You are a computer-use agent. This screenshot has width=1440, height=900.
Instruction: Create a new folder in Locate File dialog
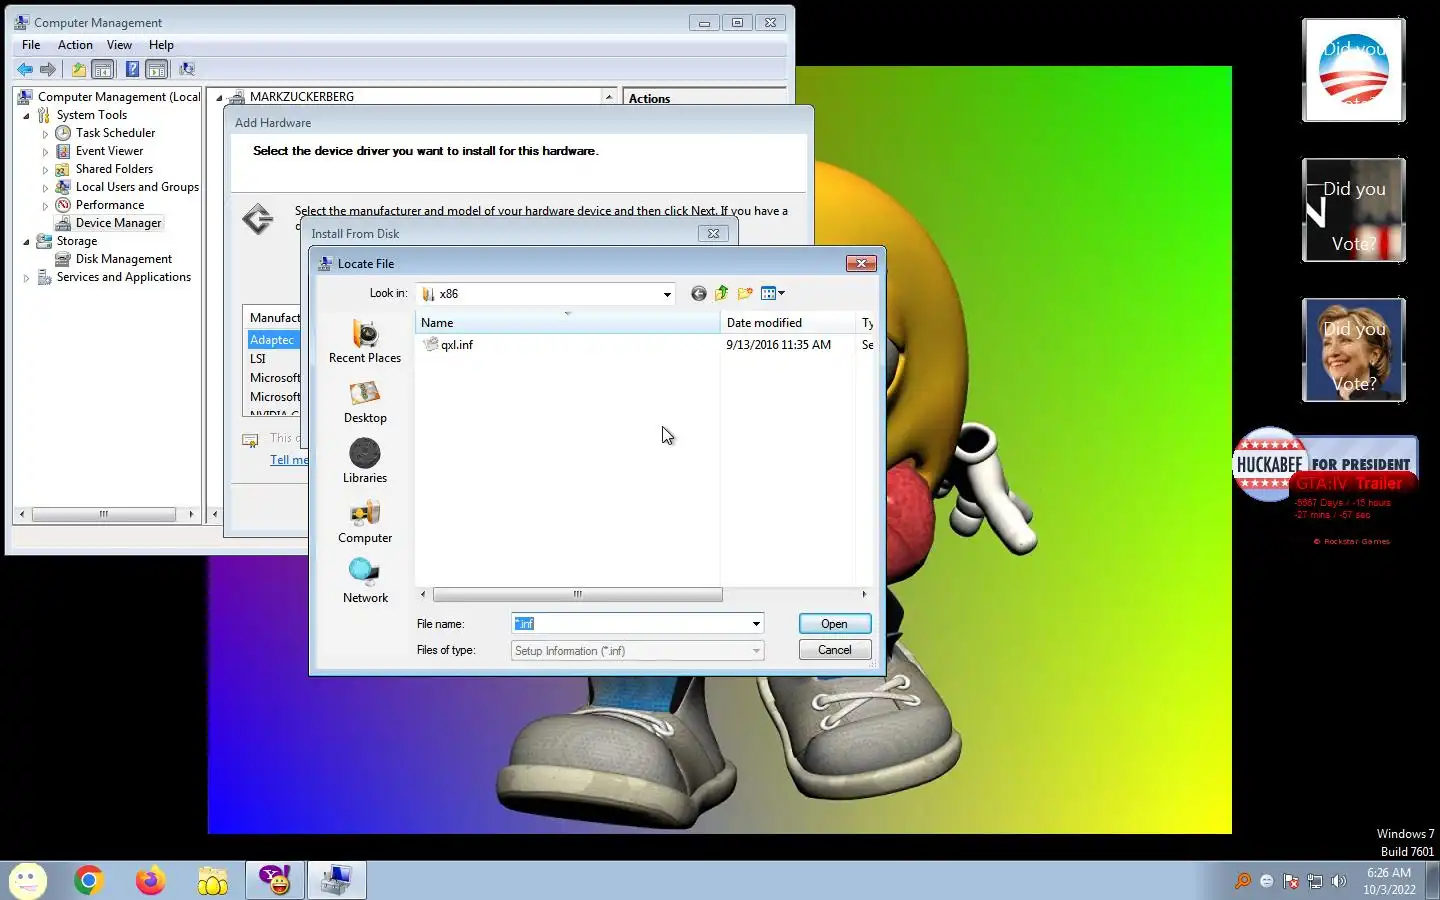tap(744, 293)
